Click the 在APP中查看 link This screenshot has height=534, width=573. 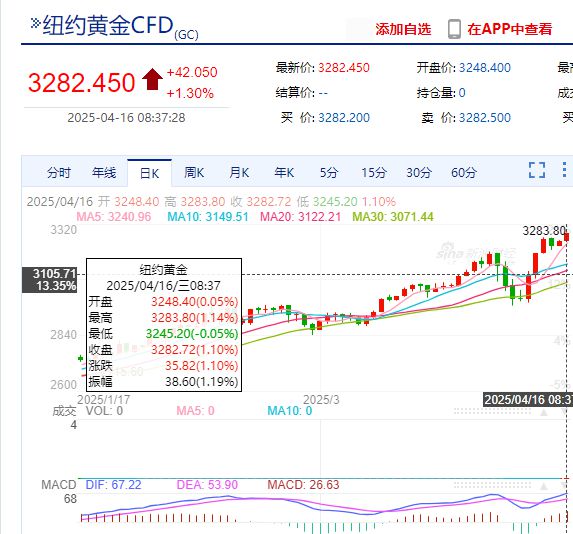509,29
